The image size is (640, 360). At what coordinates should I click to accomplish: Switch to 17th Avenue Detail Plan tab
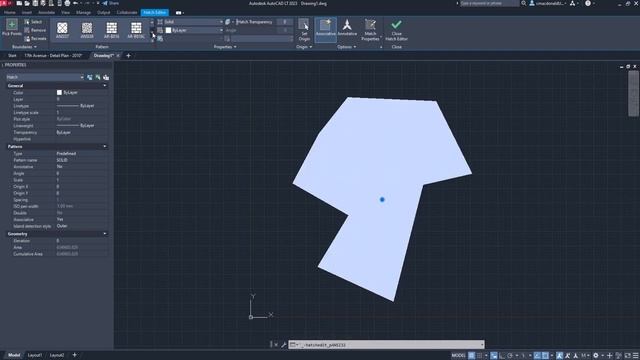click(x=53, y=56)
